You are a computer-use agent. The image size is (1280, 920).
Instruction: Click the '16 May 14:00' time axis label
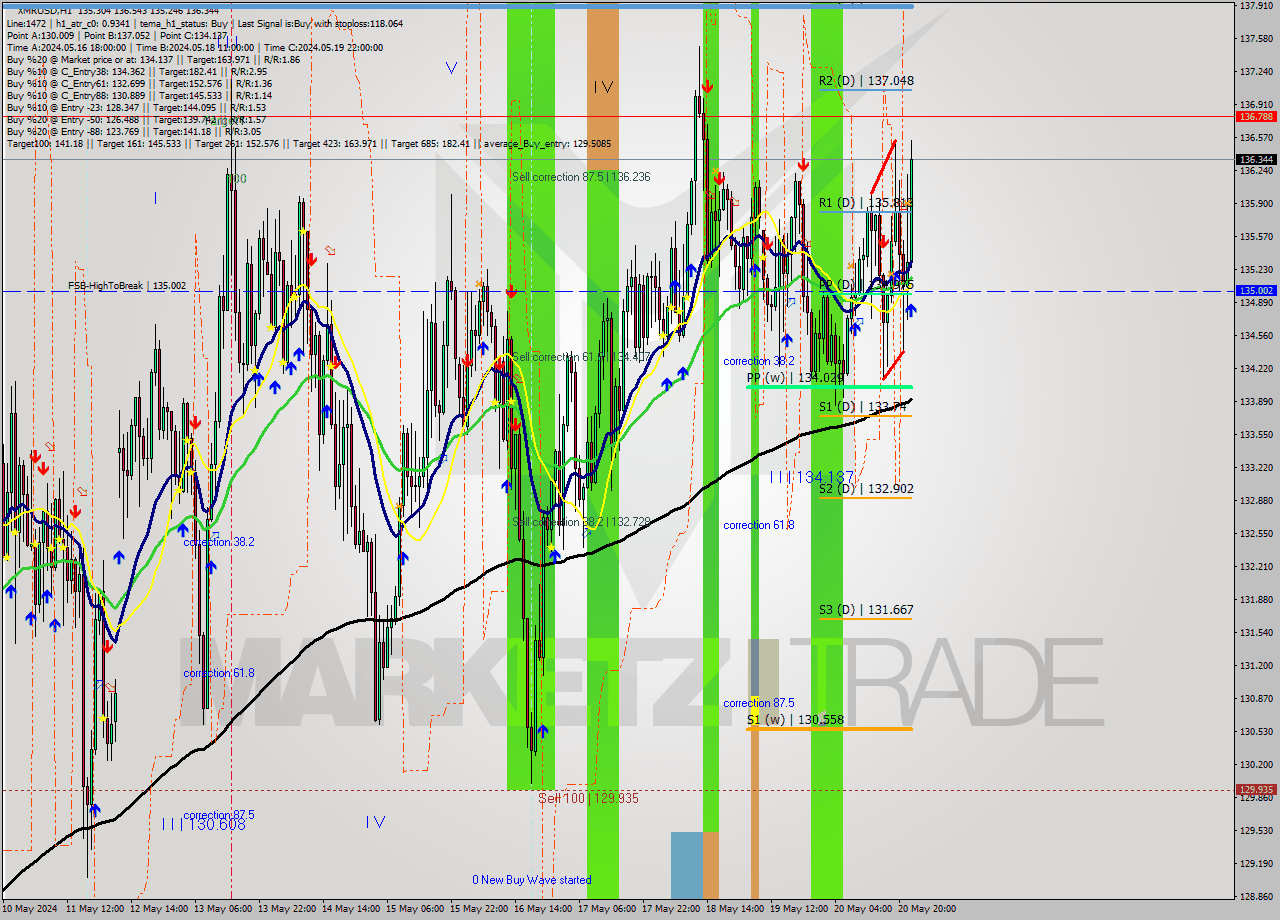(543, 909)
